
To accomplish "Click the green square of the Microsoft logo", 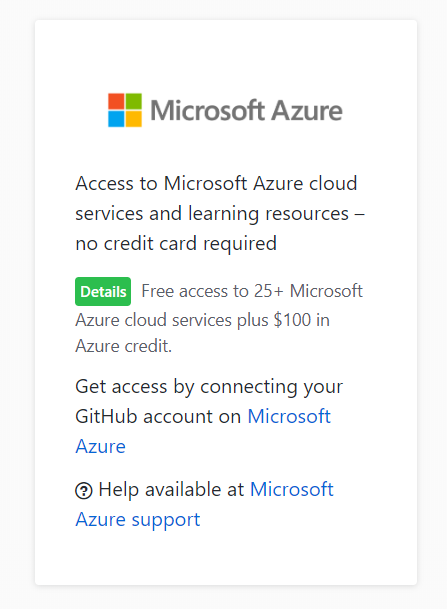I will click(x=134, y=101).
